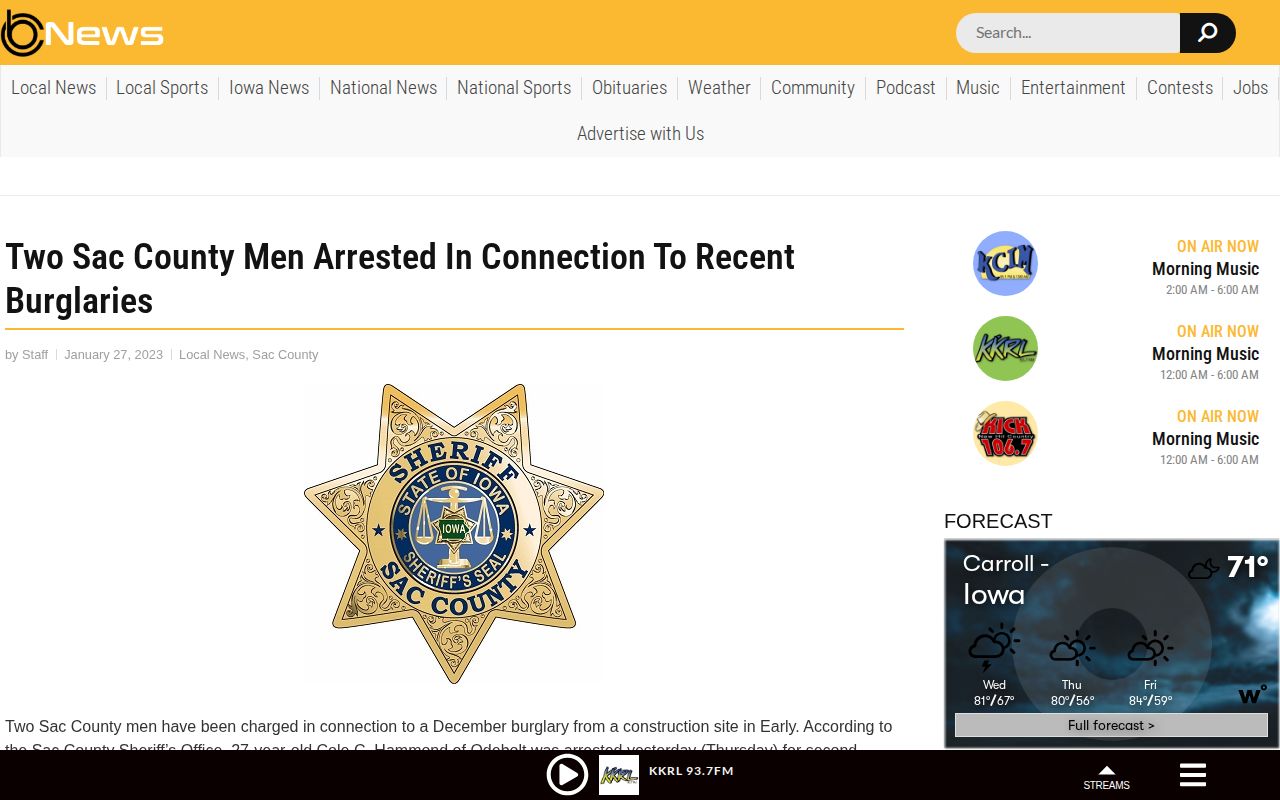Image resolution: width=1280 pixels, height=800 pixels.
Task: Open the Music menu item
Action: tap(978, 88)
